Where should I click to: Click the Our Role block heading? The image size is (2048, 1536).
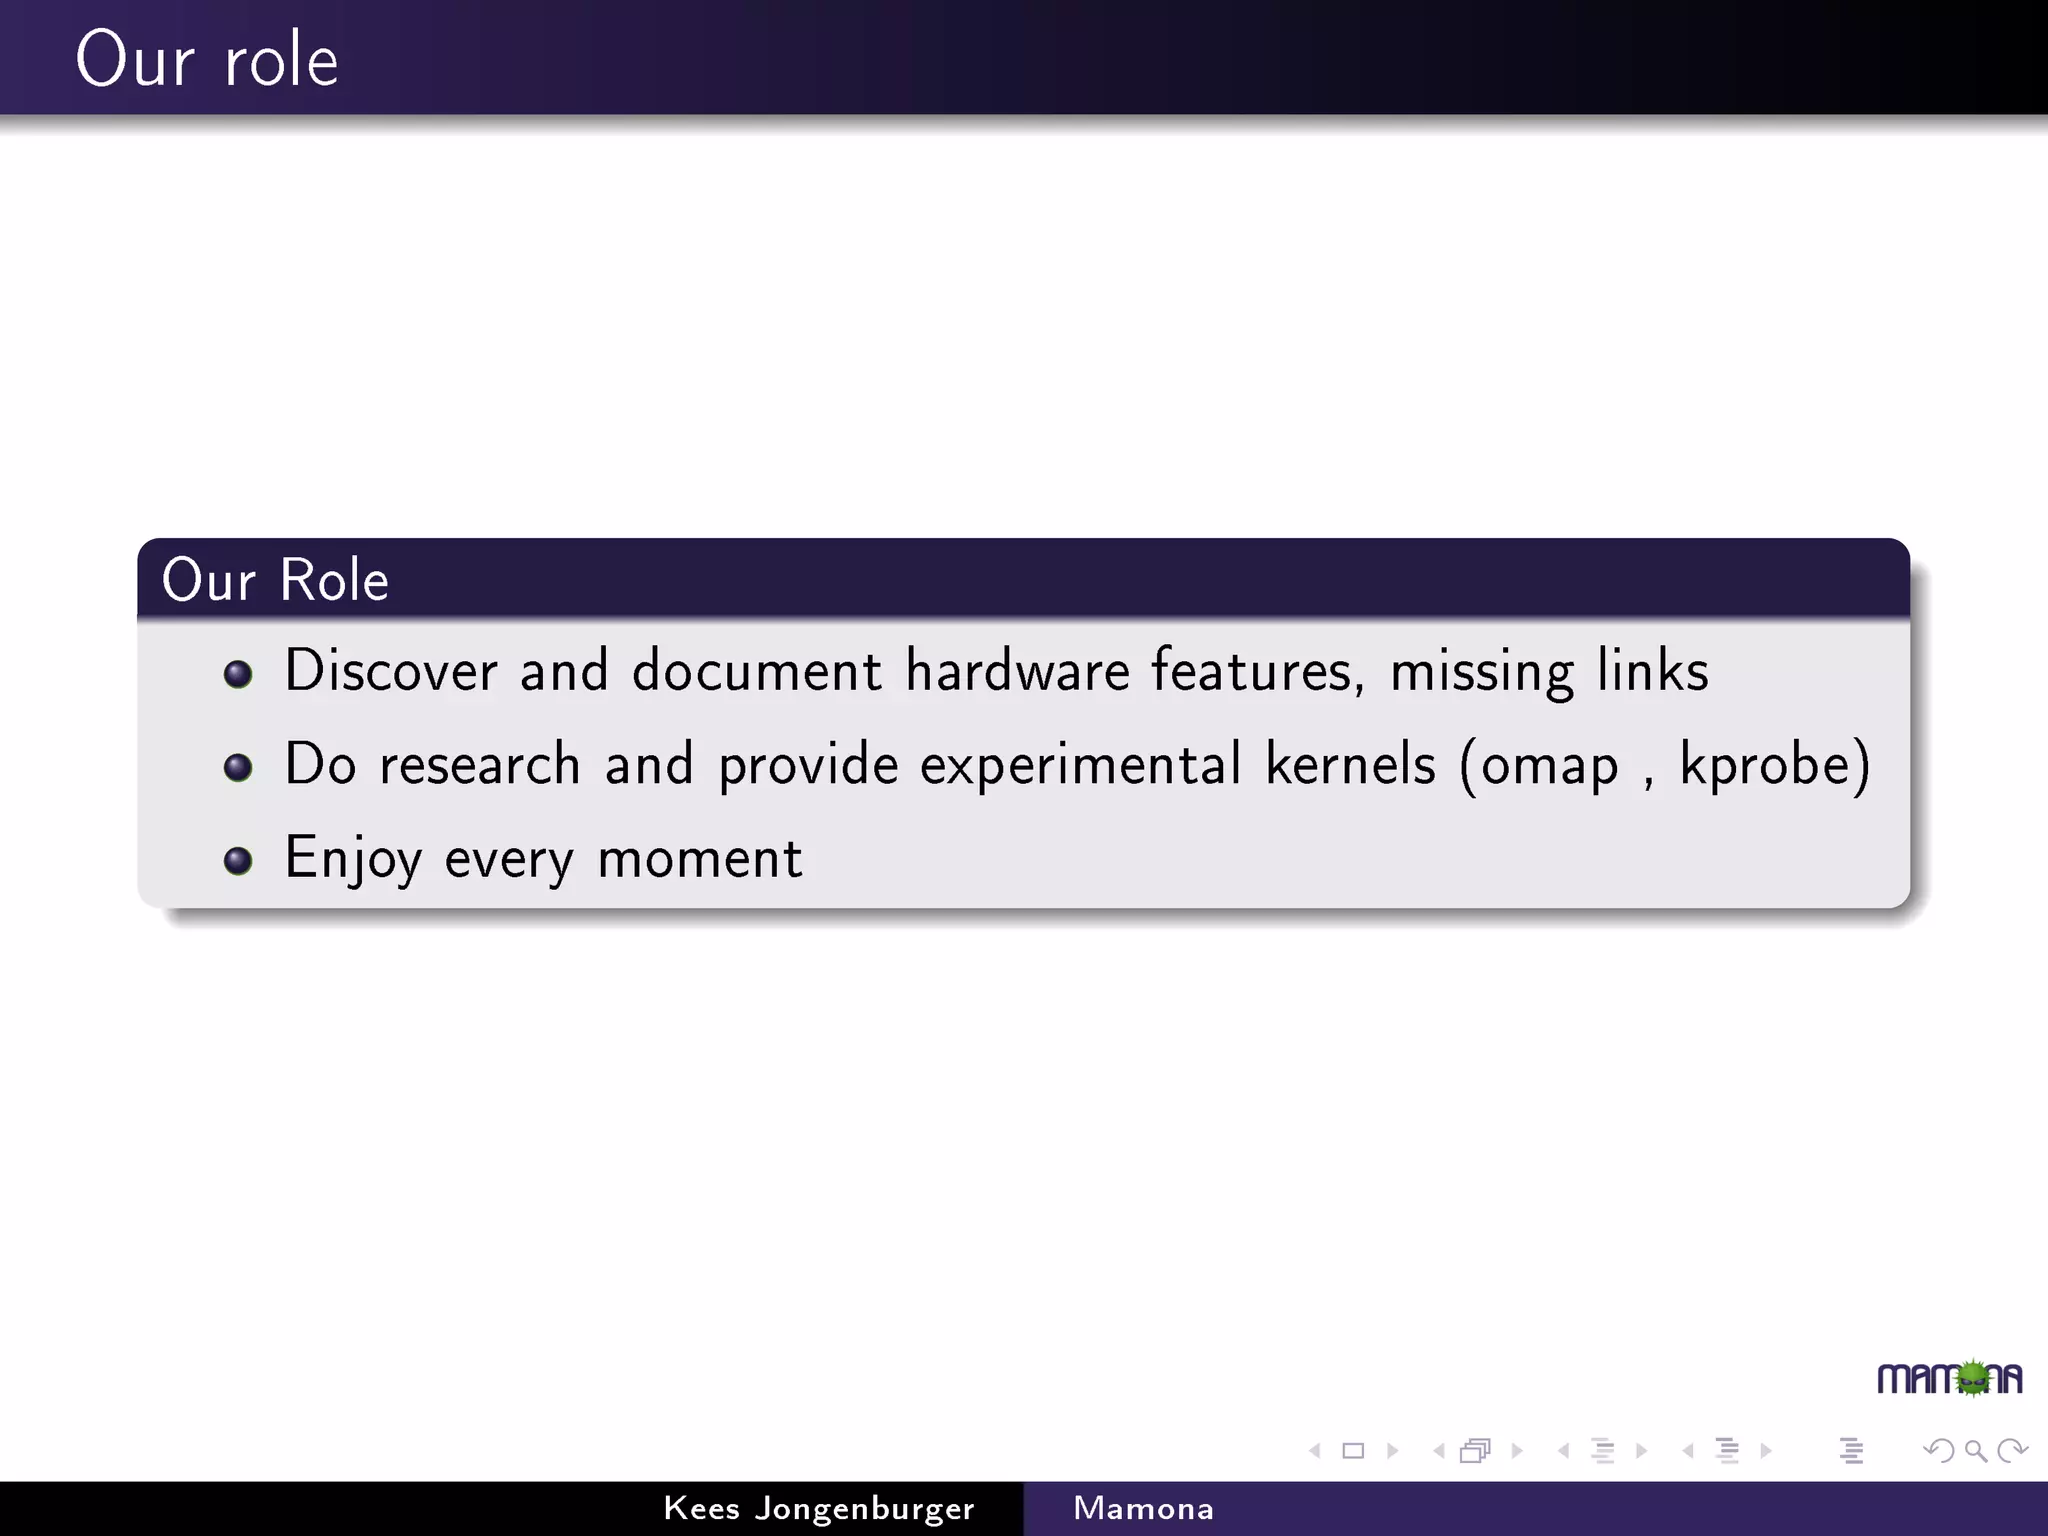point(275,580)
